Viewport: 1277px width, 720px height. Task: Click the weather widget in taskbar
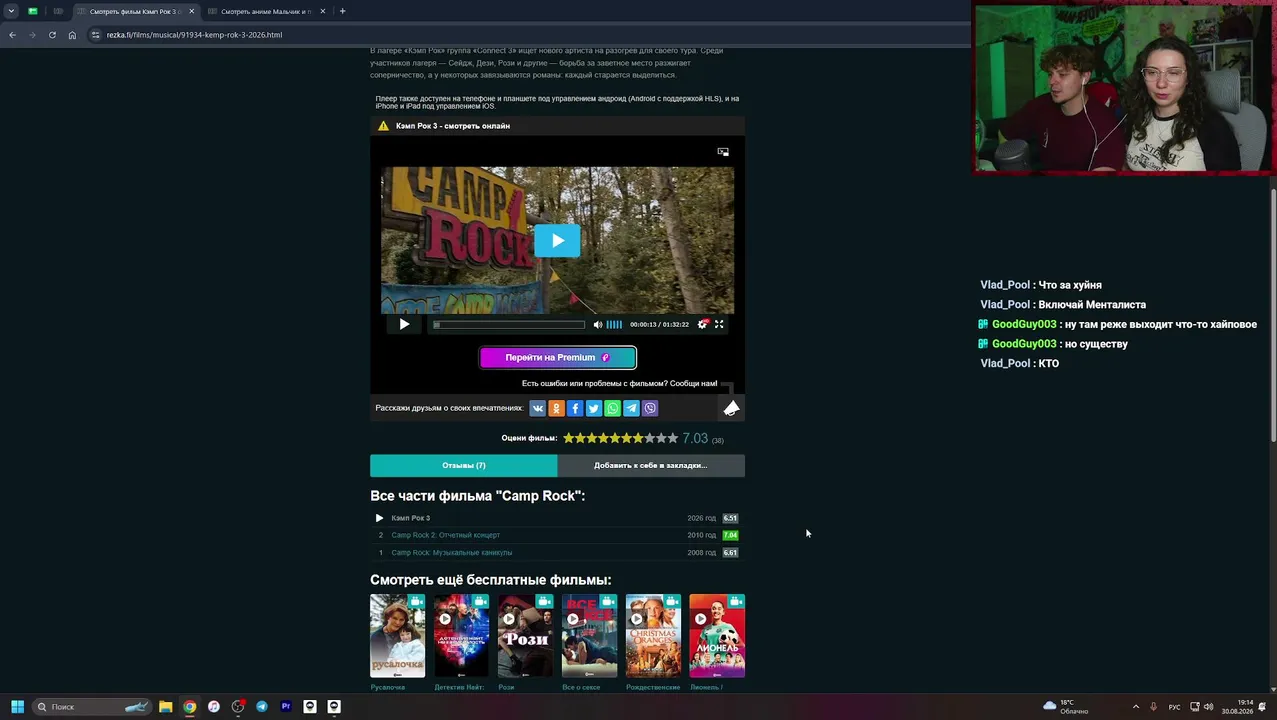click(1066, 706)
